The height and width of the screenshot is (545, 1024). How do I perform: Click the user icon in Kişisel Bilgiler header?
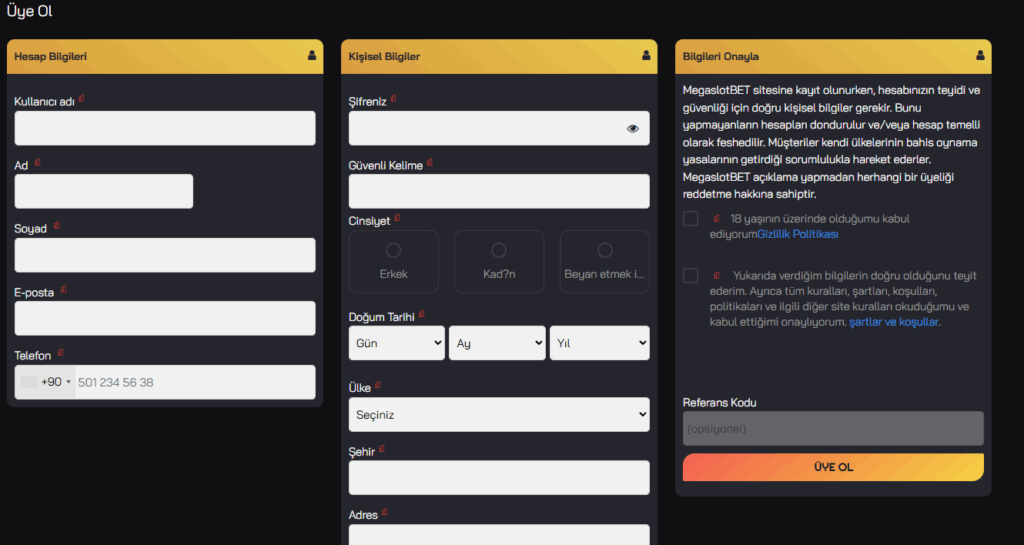pyautogui.click(x=646, y=55)
